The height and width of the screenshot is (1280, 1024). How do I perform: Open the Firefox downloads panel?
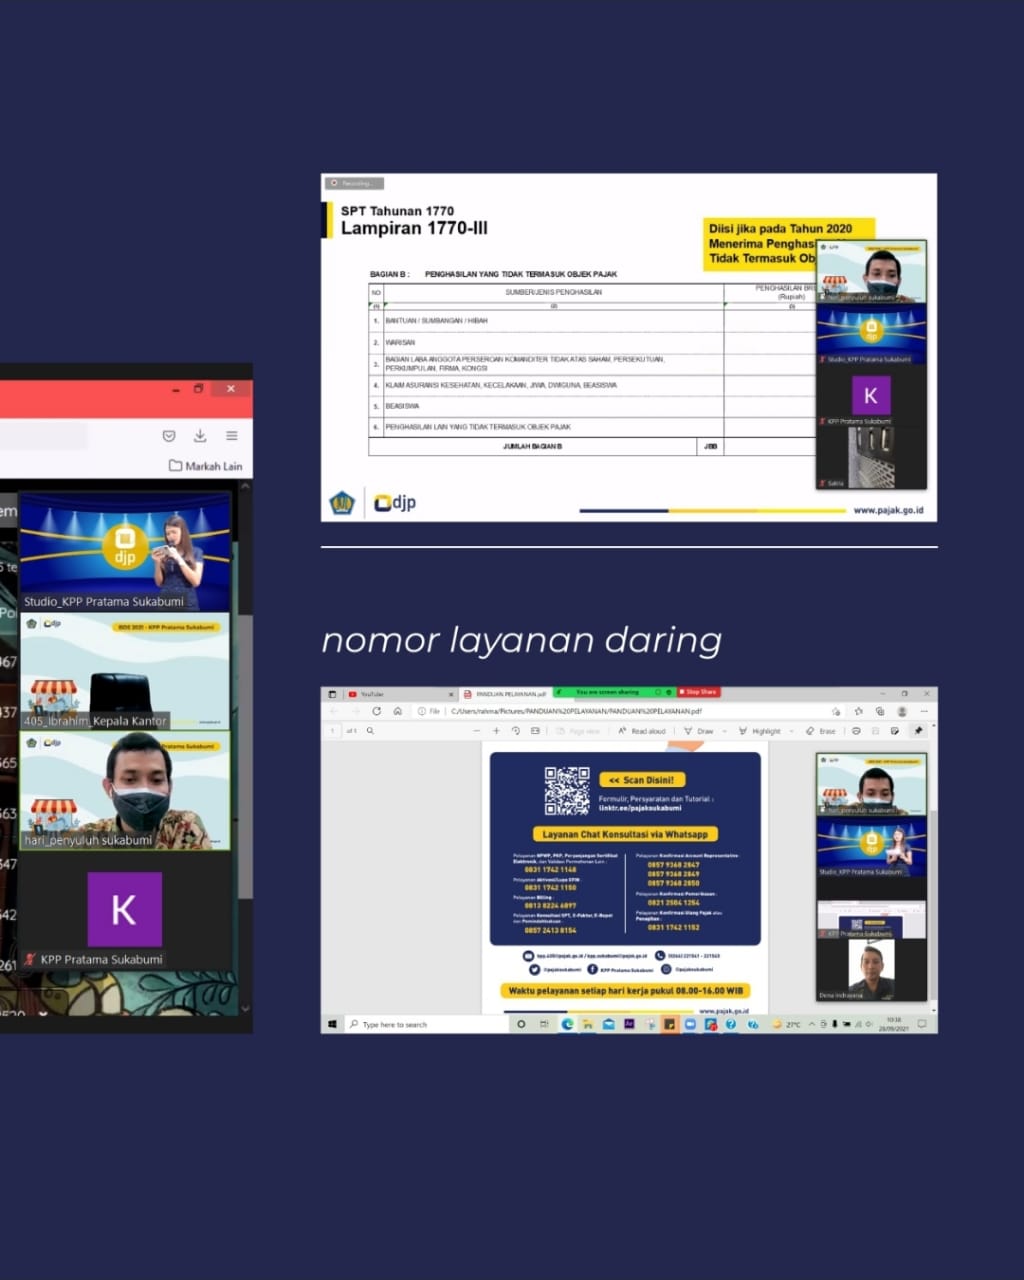pyautogui.click(x=200, y=436)
